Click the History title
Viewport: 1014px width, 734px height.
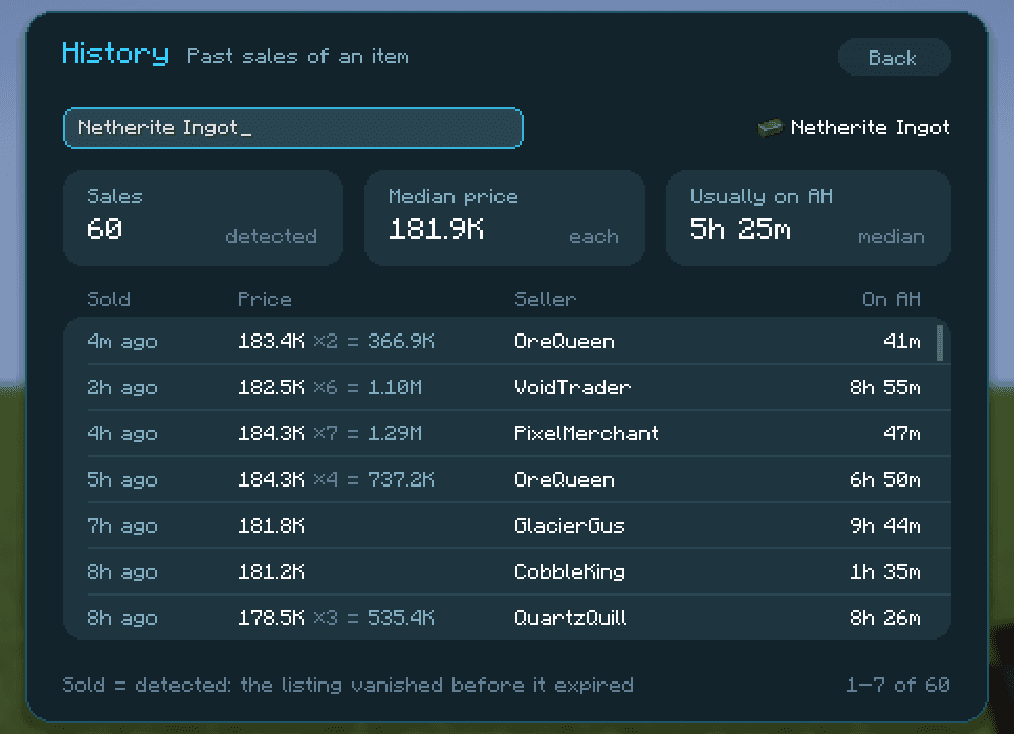pyautogui.click(x=115, y=54)
